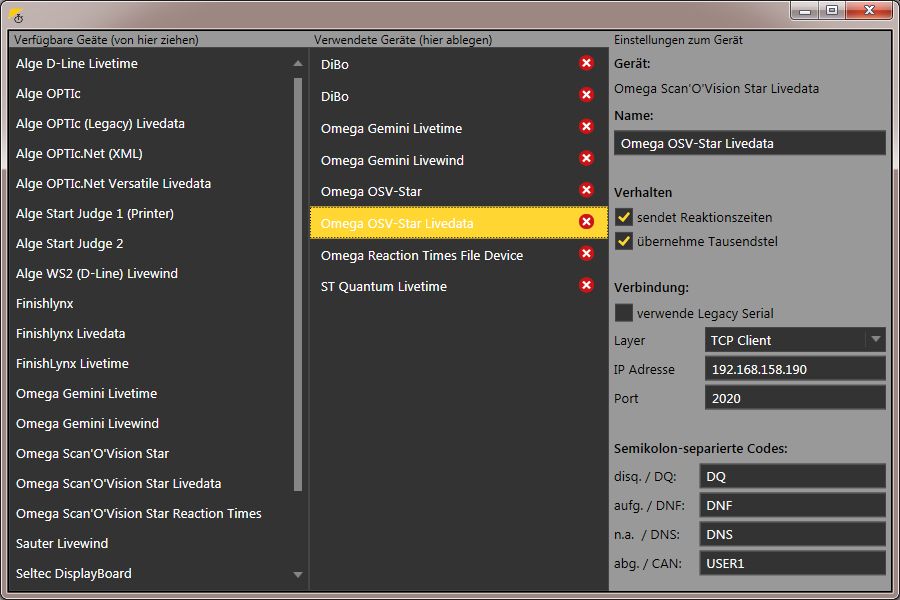Click the aufg. / DNF code field
This screenshot has width=900, height=600.
pos(792,505)
